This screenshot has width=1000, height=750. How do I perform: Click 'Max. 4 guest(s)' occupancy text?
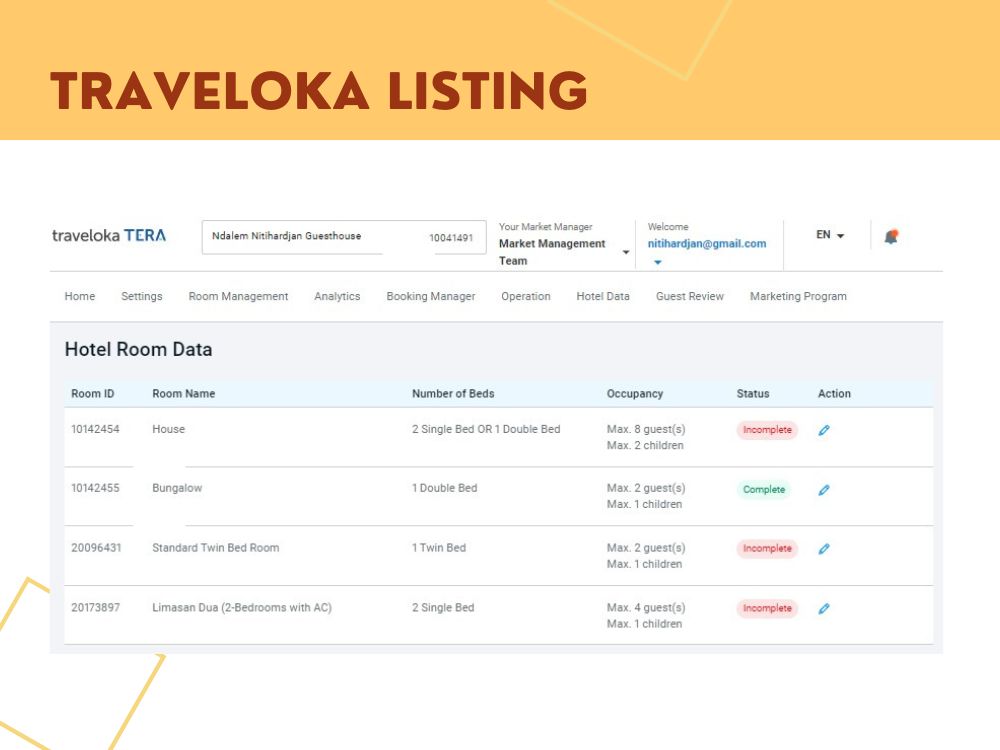[x=646, y=608]
